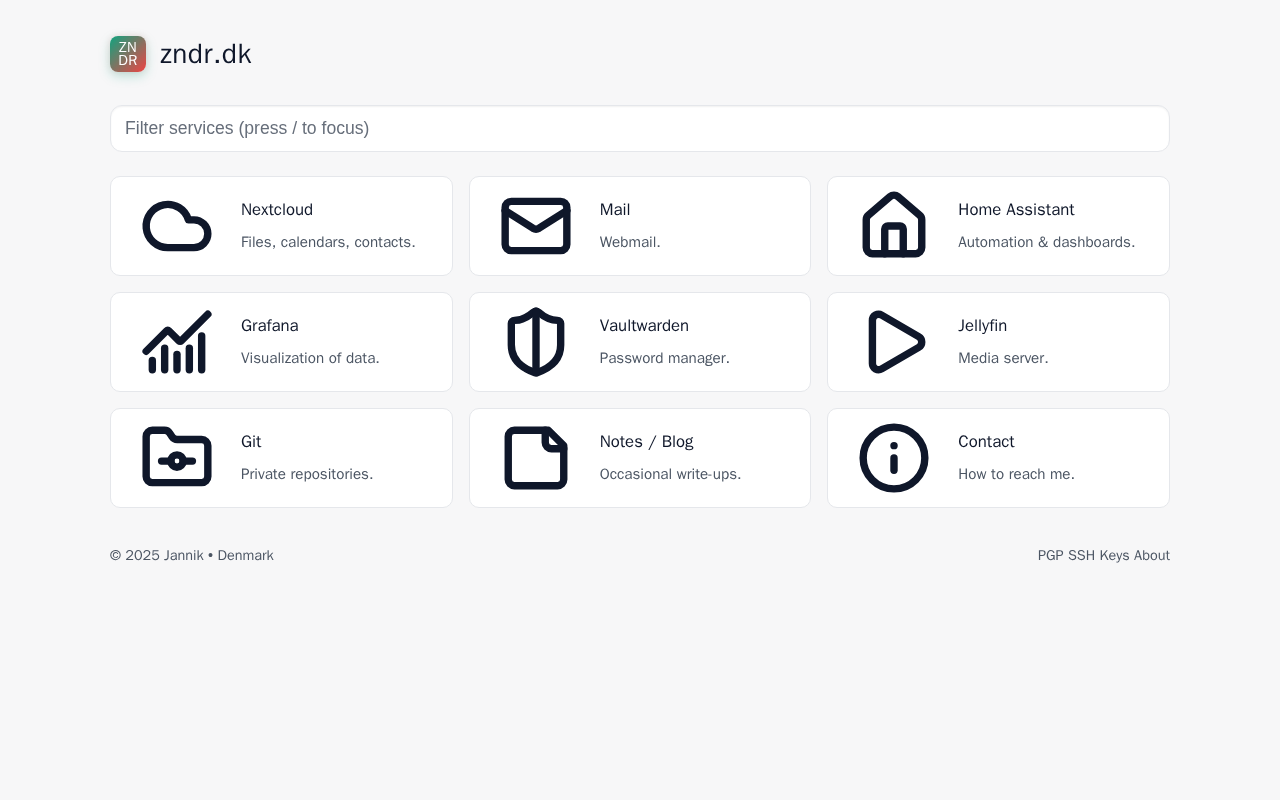This screenshot has height=800, width=1280.
Task: Go to the zndr.dk site title
Action: click(x=206, y=54)
